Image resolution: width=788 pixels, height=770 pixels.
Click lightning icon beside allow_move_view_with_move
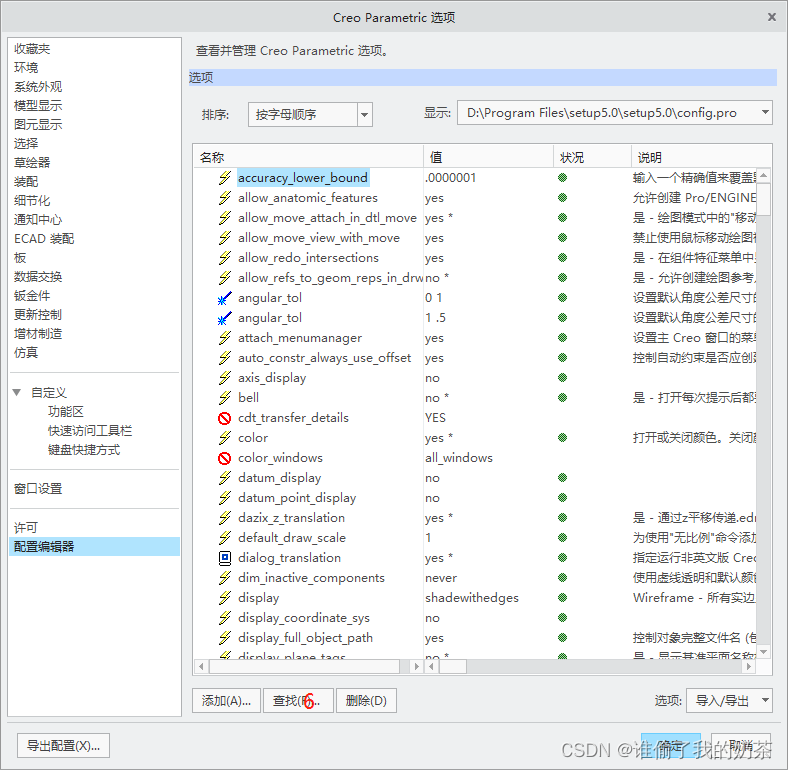coord(225,238)
